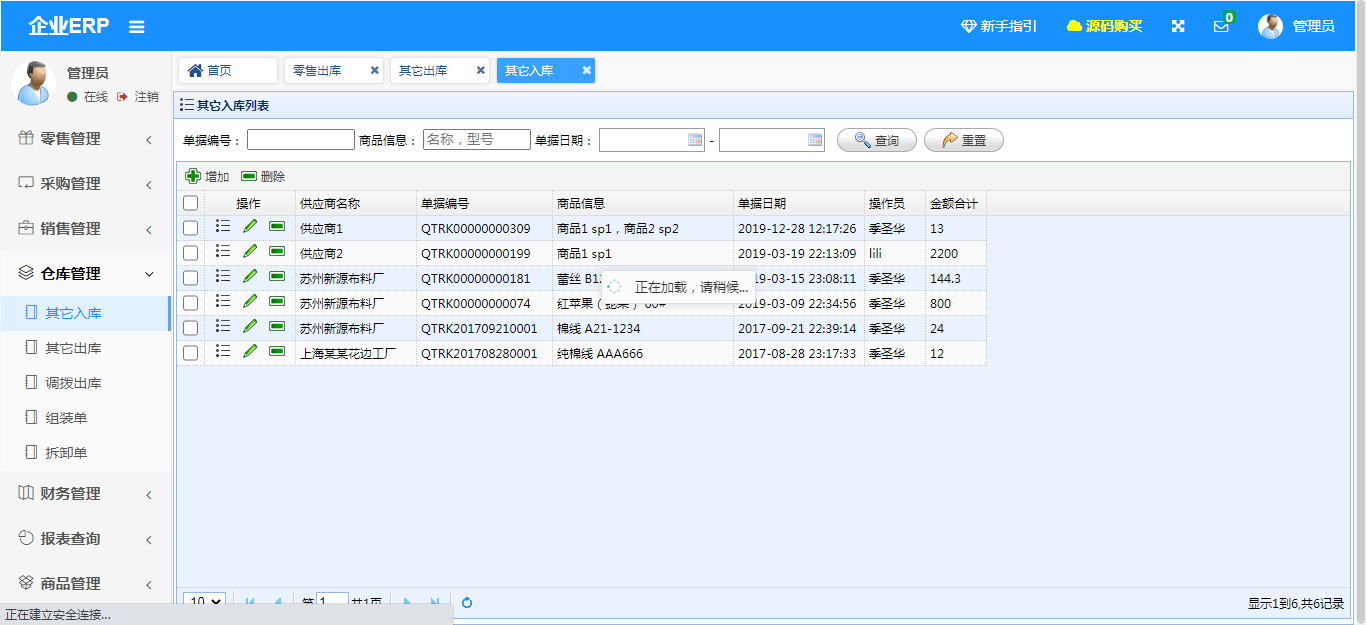
Task: Click the green pencil edit icon for 供应商1
Action: [250, 227]
